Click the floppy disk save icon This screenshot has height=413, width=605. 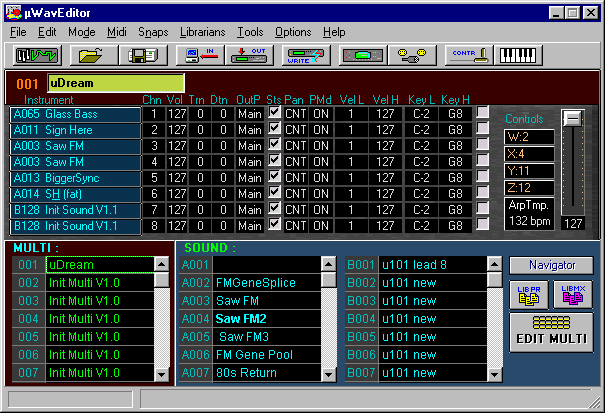coord(137,55)
